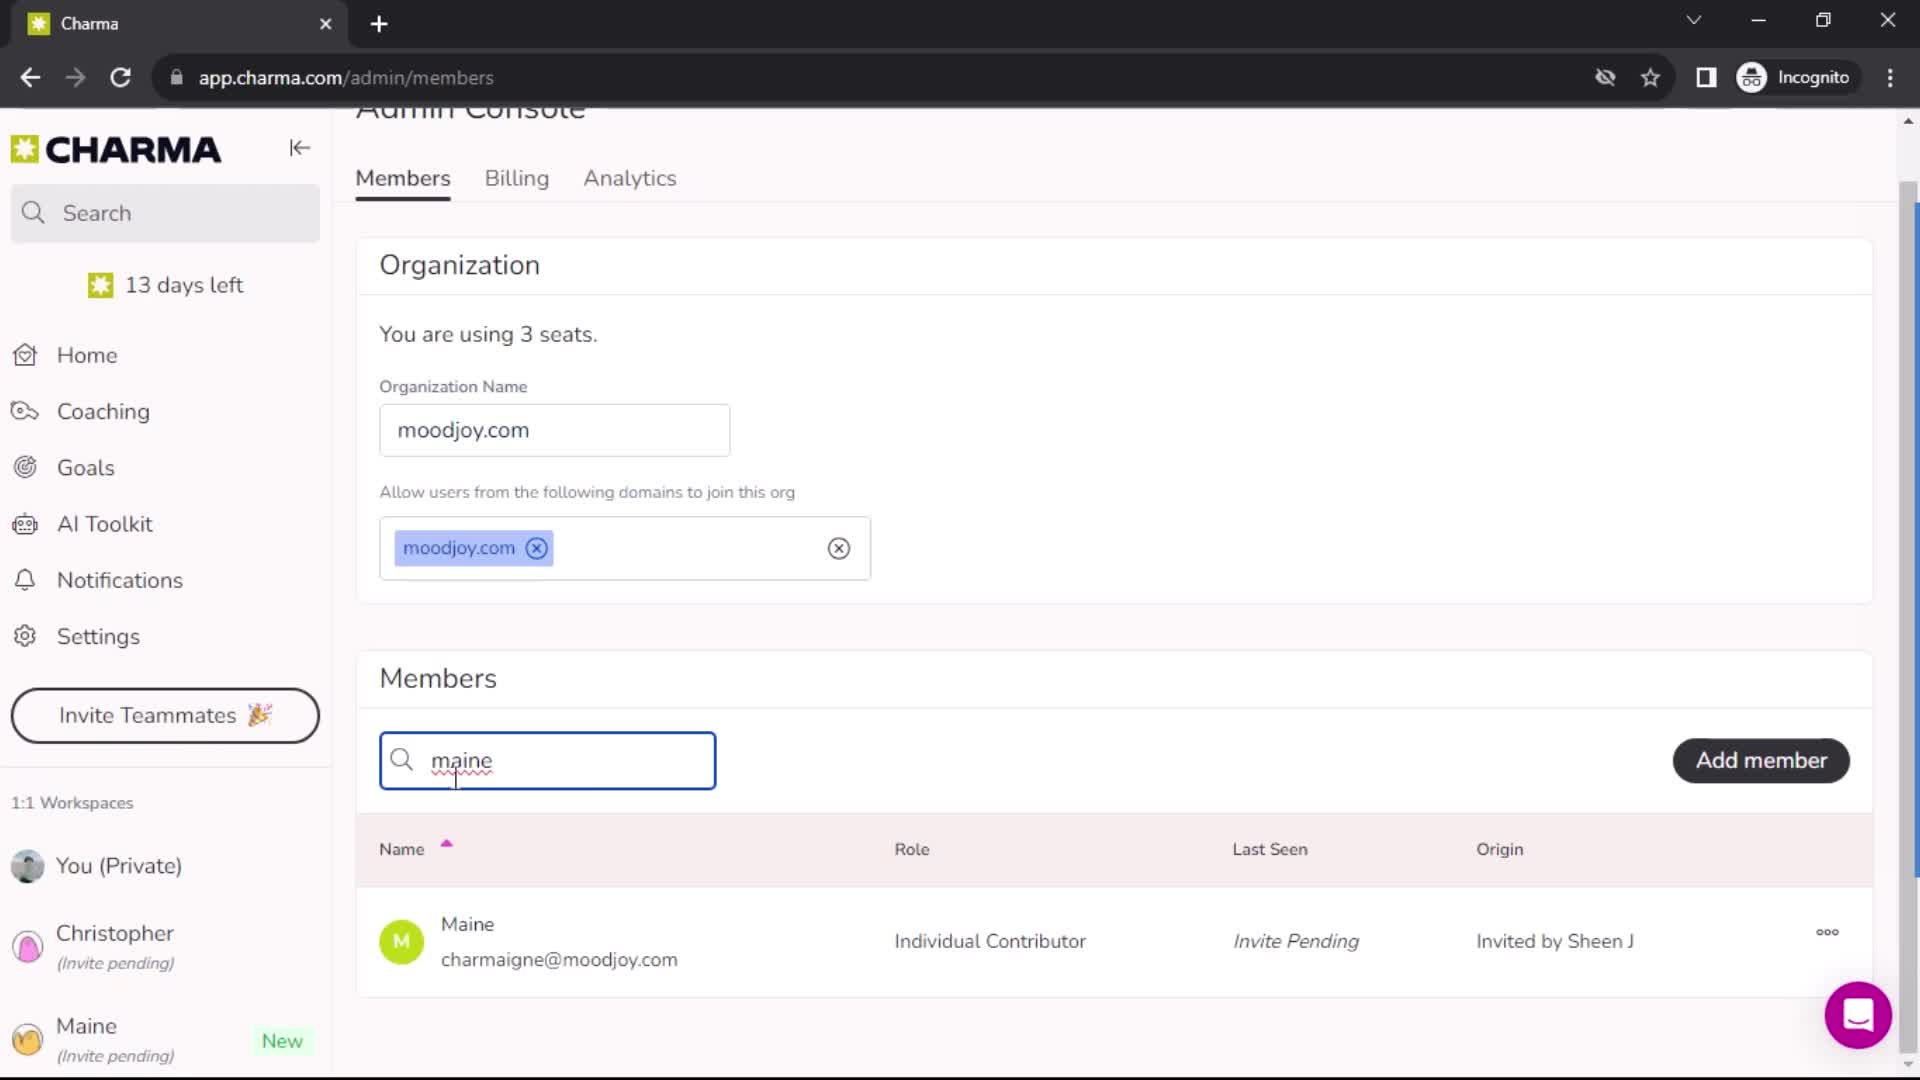Click Maine's green M avatar
1920x1080 pixels.
401,941
